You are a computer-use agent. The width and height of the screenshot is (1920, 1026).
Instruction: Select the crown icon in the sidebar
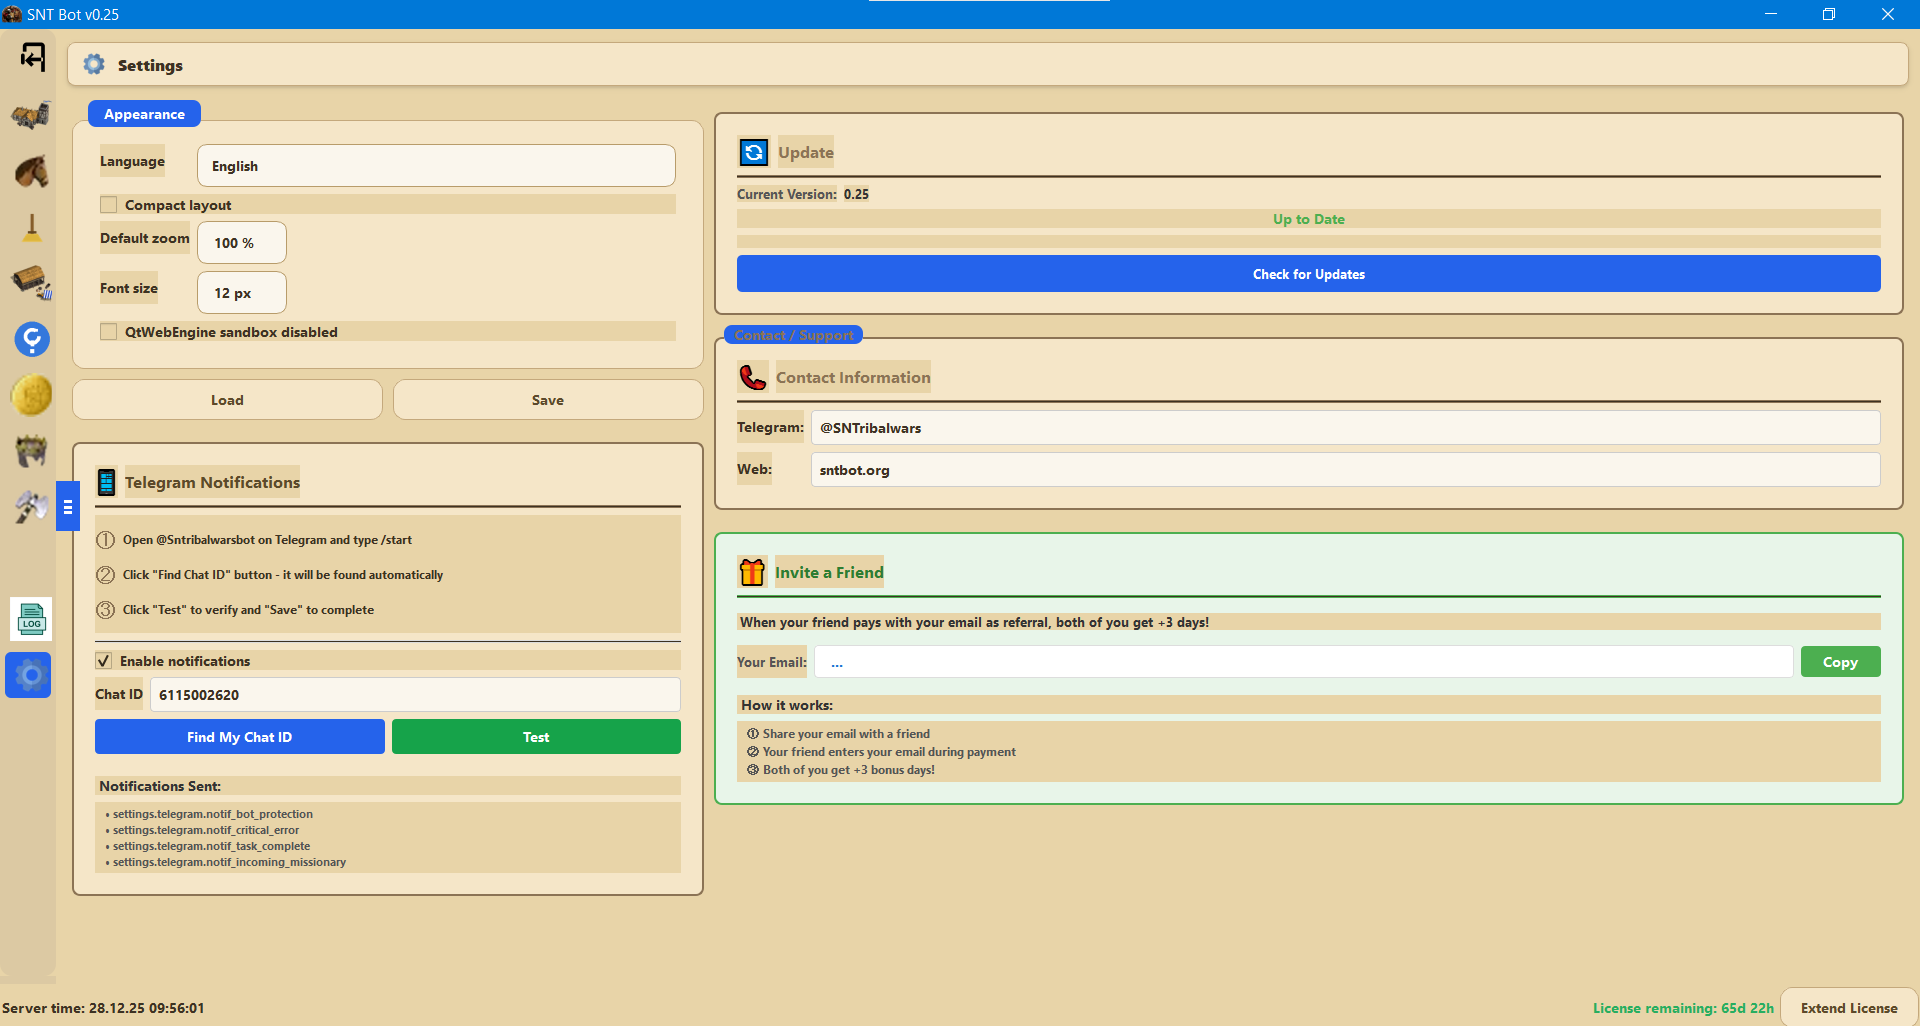pyautogui.click(x=31, y=451)
